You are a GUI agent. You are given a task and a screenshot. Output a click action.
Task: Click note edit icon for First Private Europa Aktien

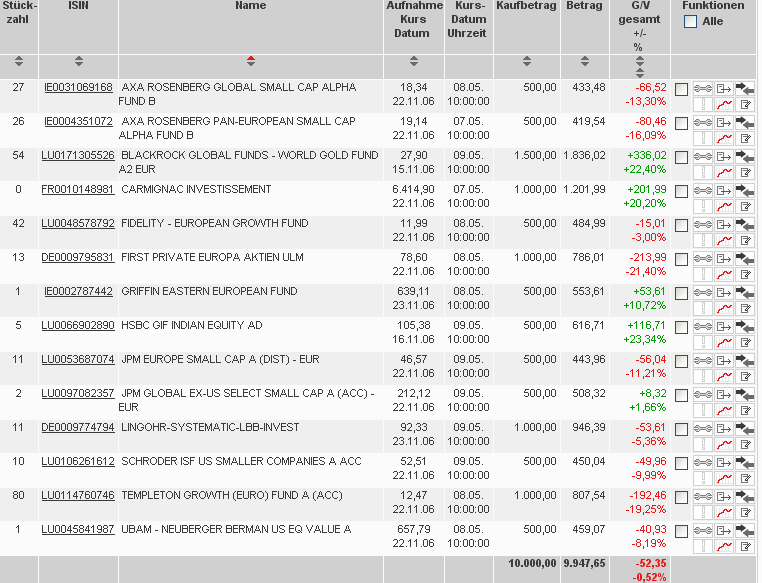tap(745, 274)
